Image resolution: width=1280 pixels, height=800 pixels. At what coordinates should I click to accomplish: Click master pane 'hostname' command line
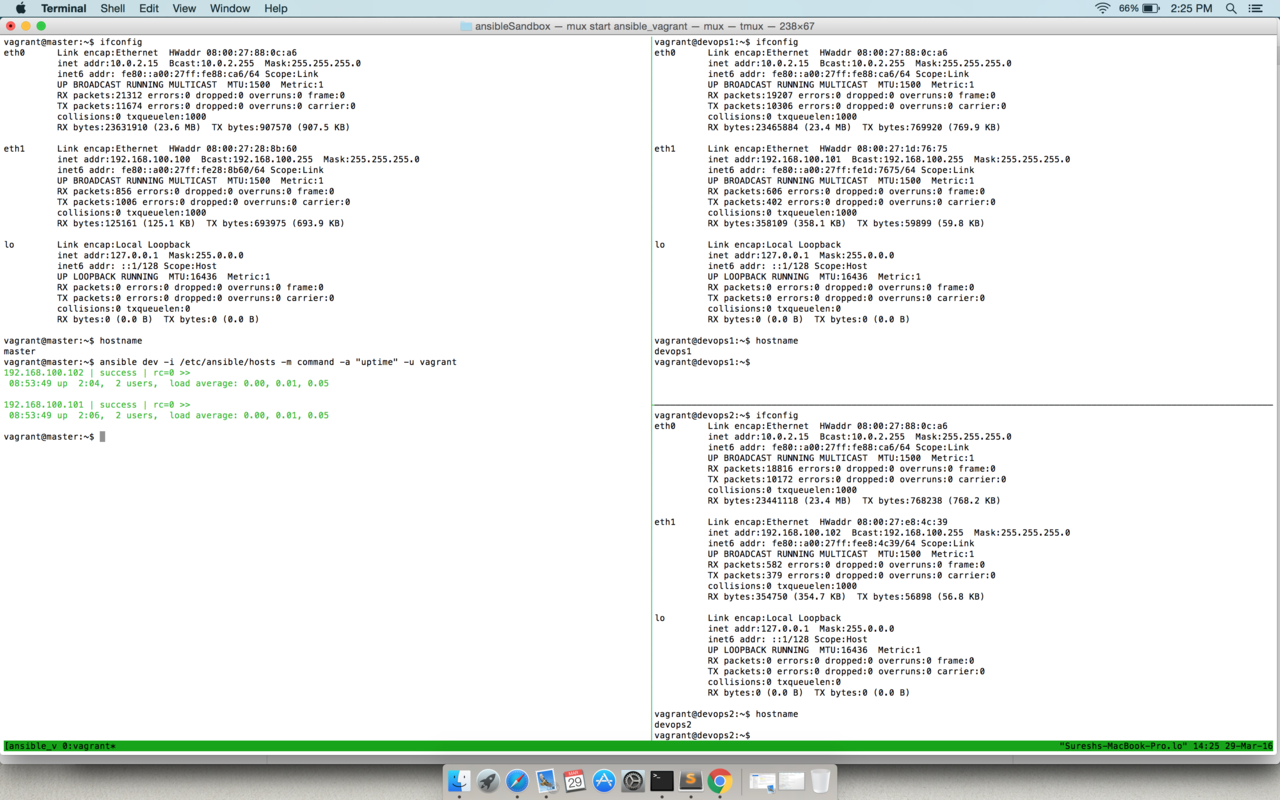pos(72,341)
